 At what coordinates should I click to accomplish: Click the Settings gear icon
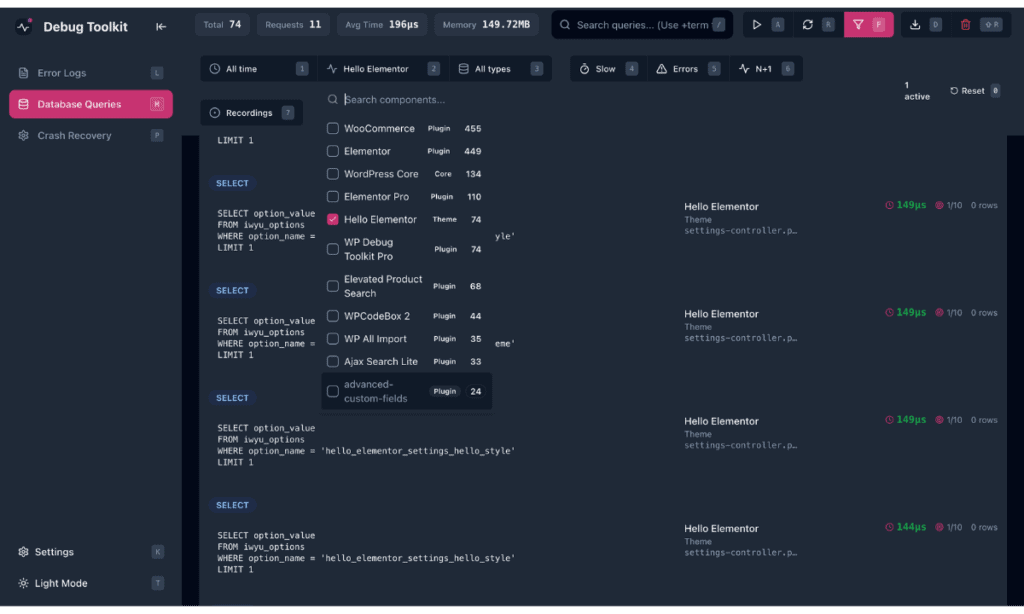[24, 552]
